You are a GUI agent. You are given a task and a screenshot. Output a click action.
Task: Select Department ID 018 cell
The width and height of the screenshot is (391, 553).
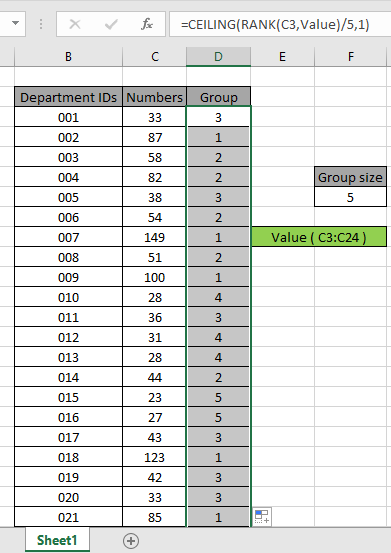(68, 457)
